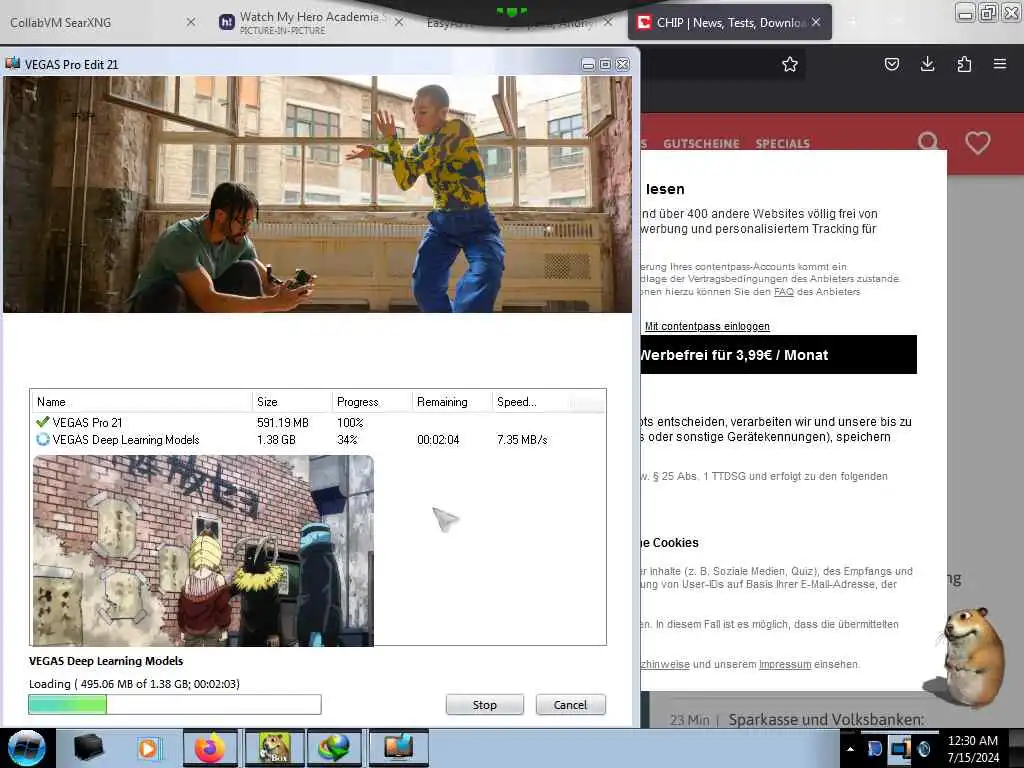Click the 591.19 MB size value

tap(283, 423)
